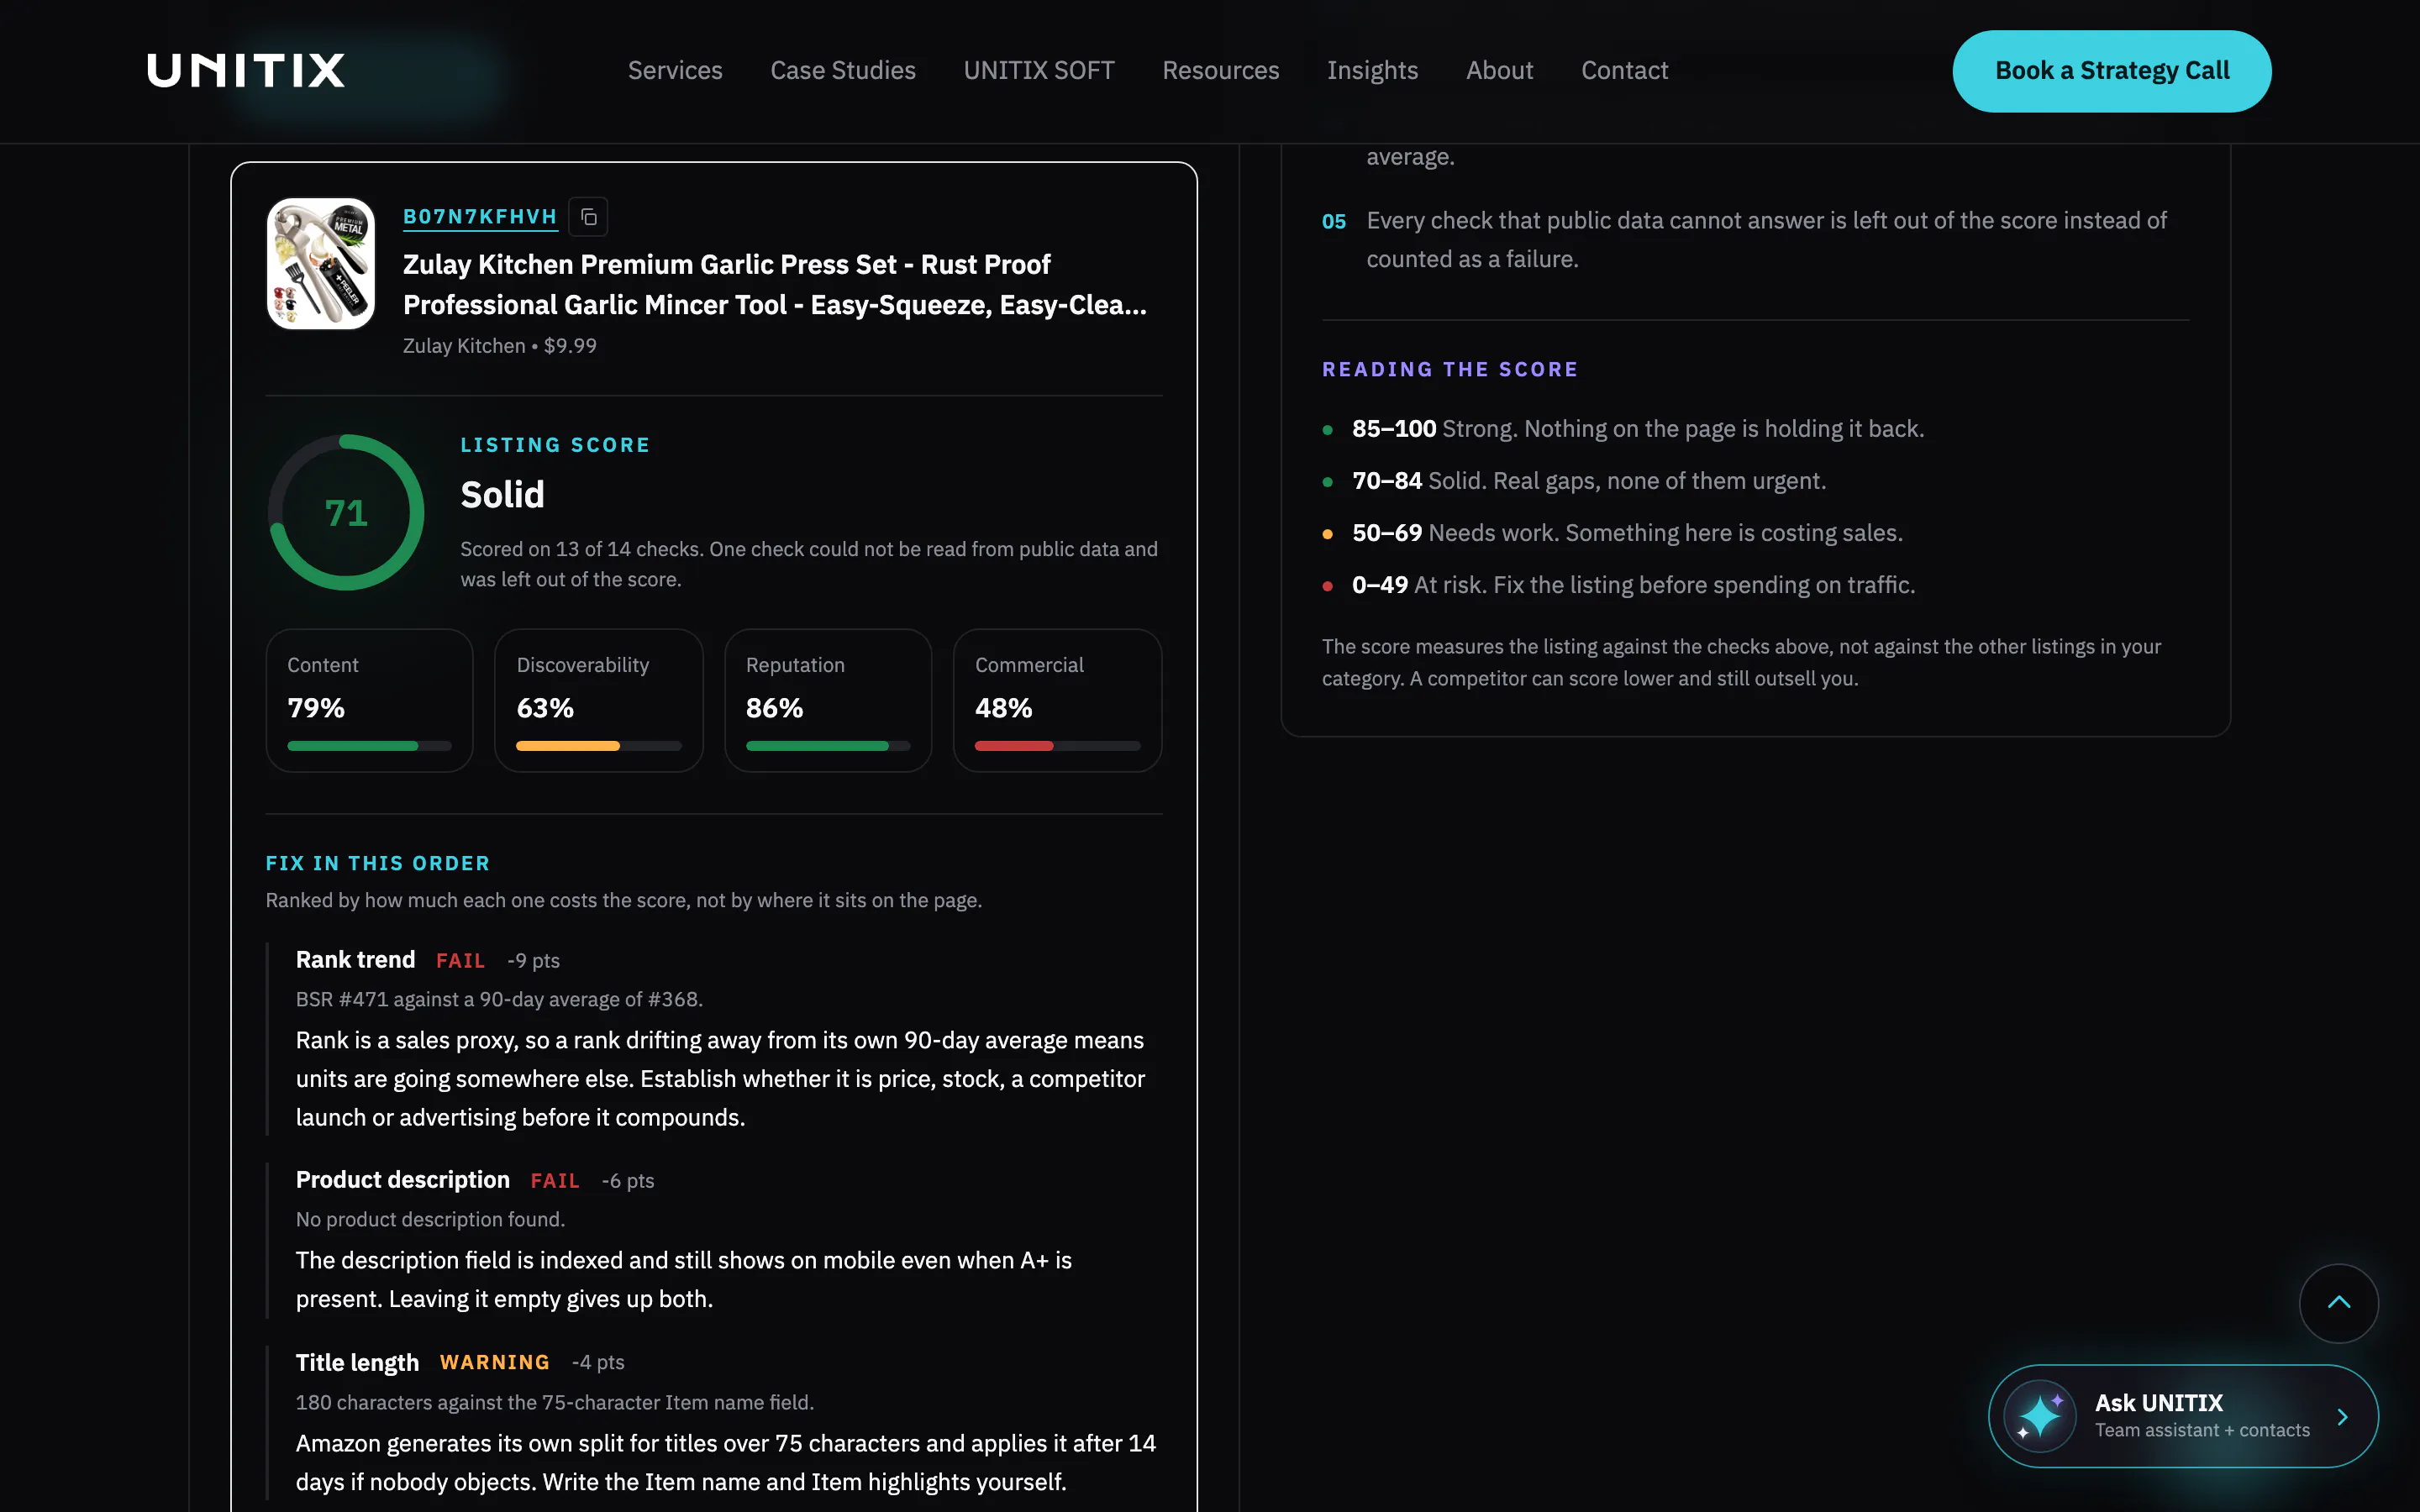Click the -6 pts value
The width and height of the screenshot is (2420, 1512).
[x=628, y=1181]
